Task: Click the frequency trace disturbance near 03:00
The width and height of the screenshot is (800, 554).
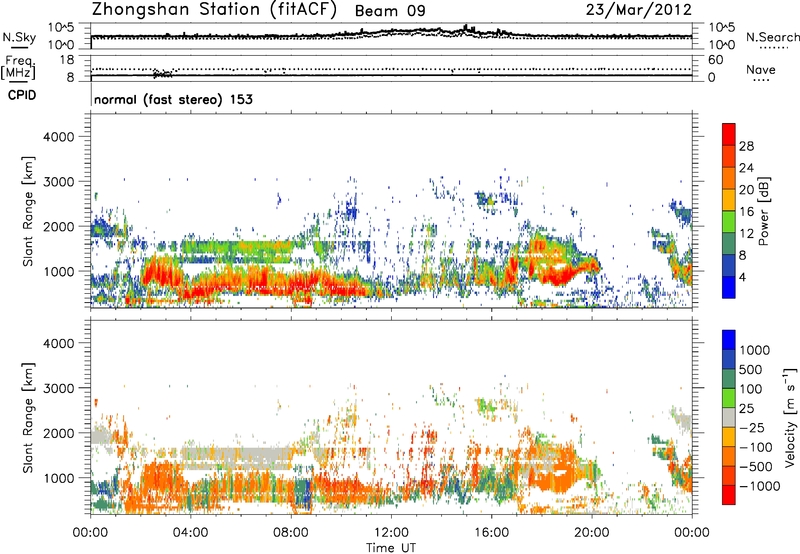Action: 163,73
